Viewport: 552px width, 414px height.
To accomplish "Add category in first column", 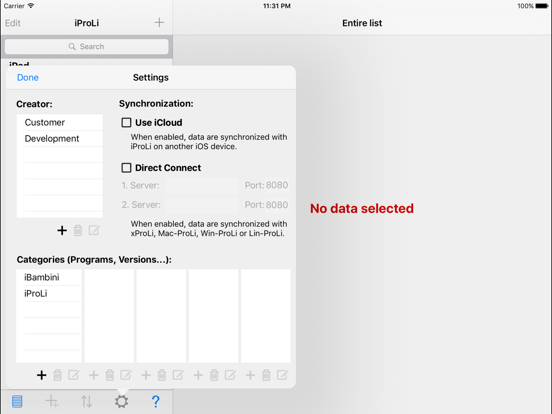I will pyautogui.click(x=42, y=375).
